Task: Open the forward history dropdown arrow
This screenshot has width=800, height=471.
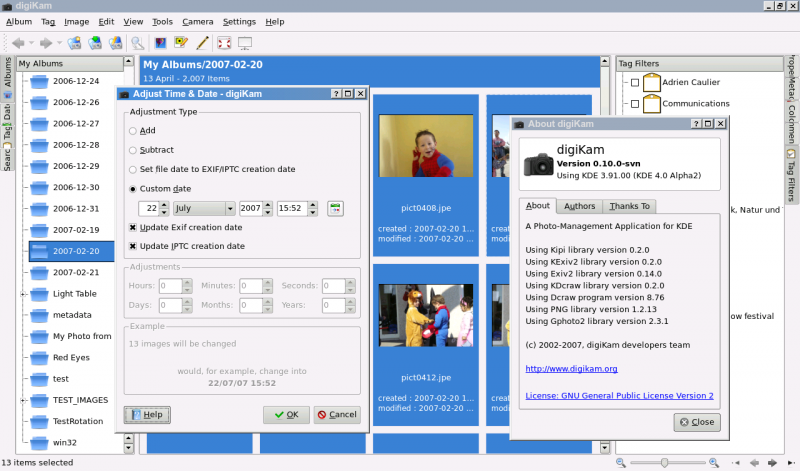Action: click(59, 43)
